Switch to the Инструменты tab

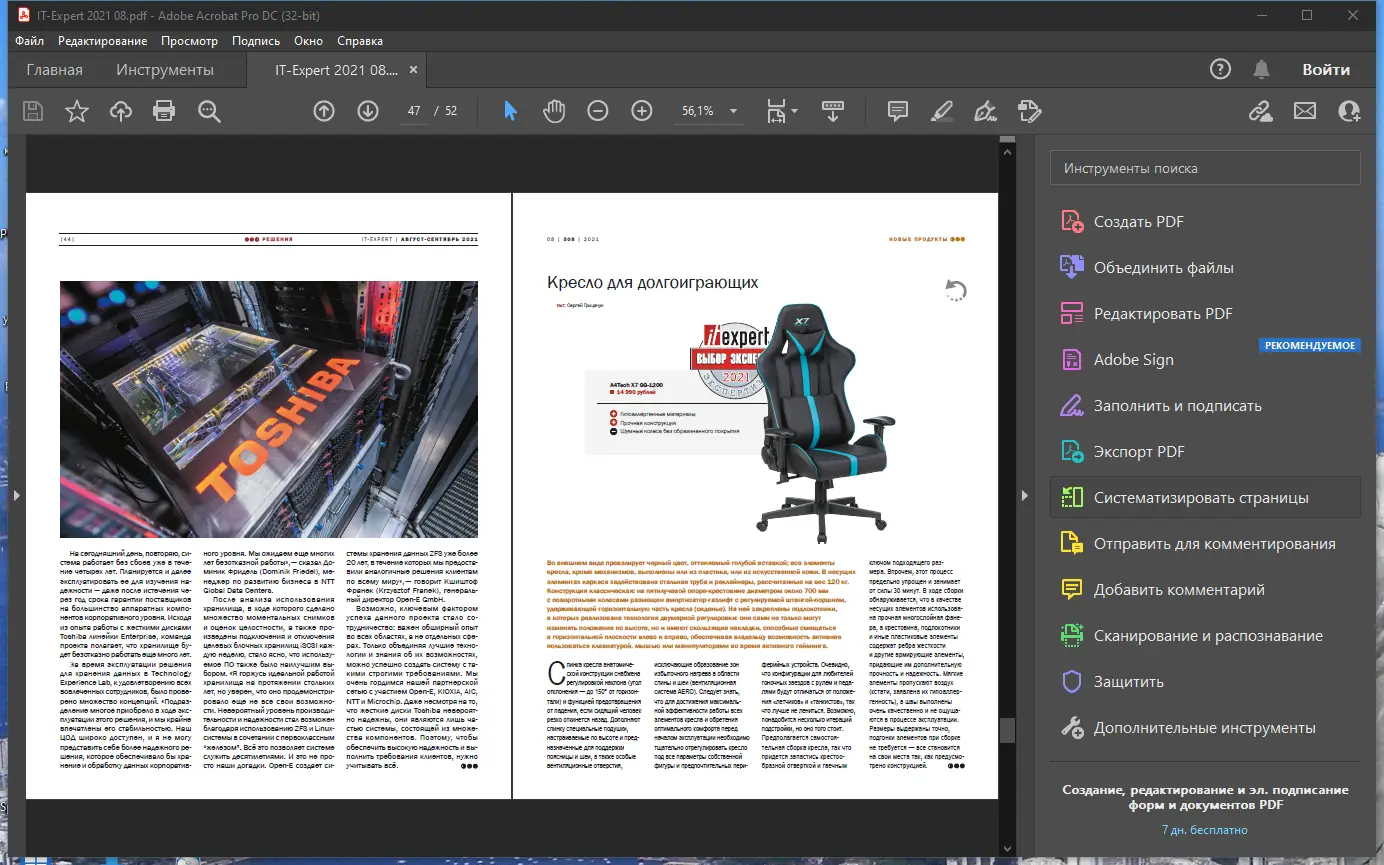click(x=165, y=70)
